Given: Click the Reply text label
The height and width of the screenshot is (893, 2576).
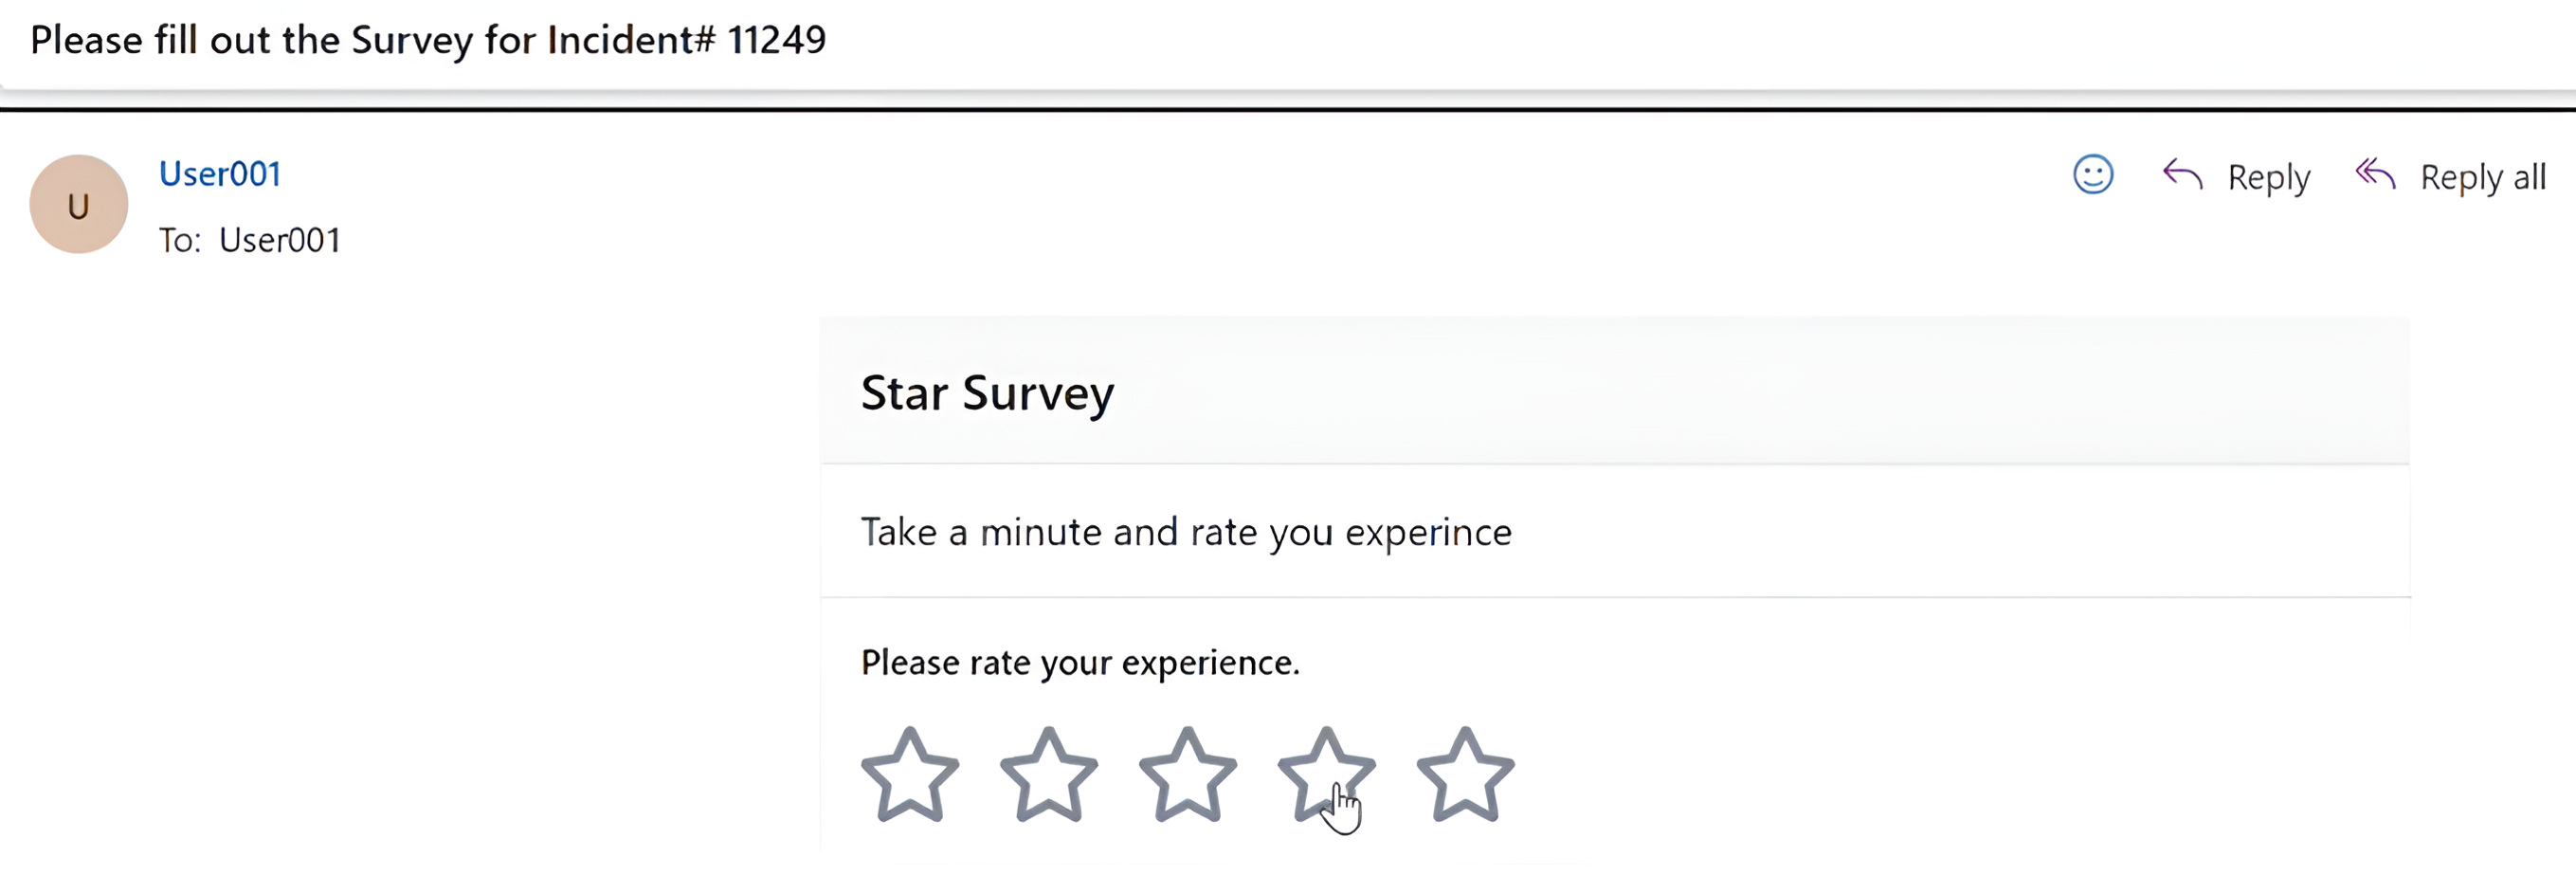Looking at the screenshot, I should pos(2268,178).
